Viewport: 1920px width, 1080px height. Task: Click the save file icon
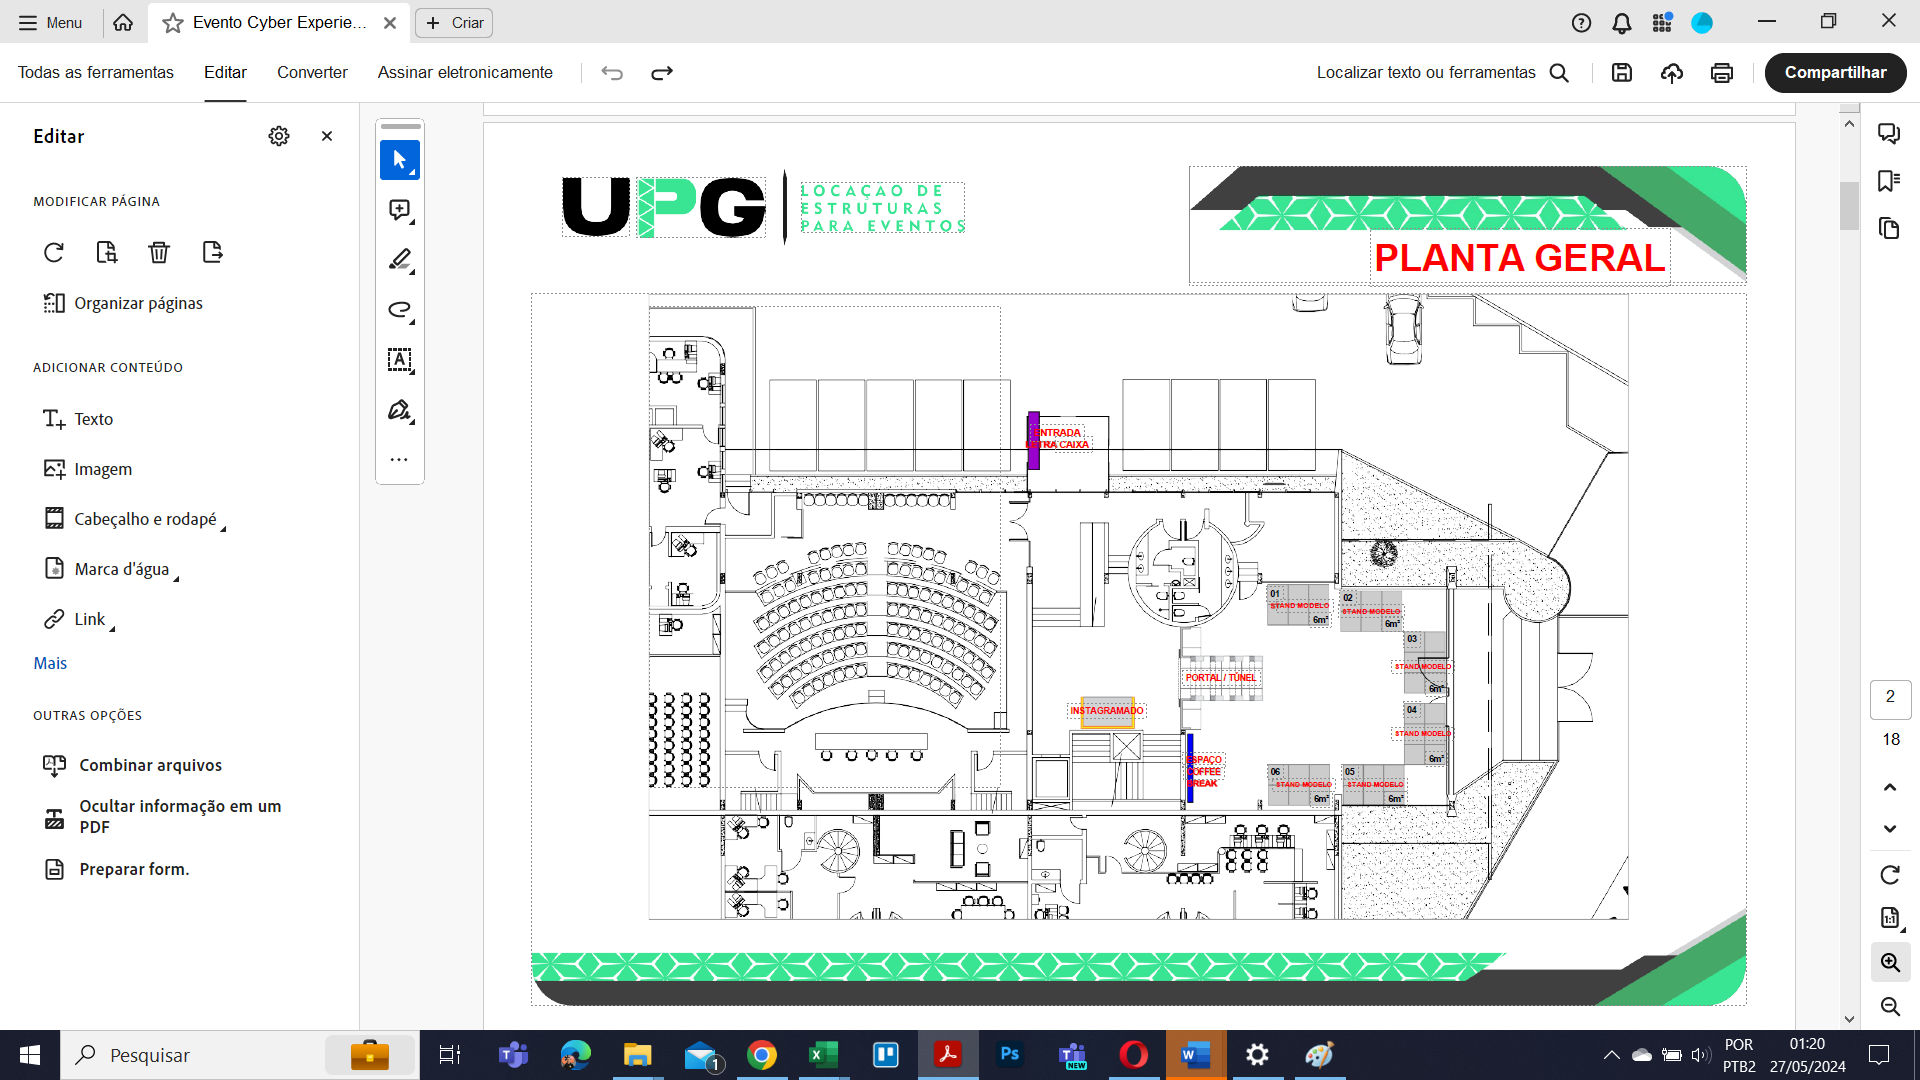tap(1622, 73)
